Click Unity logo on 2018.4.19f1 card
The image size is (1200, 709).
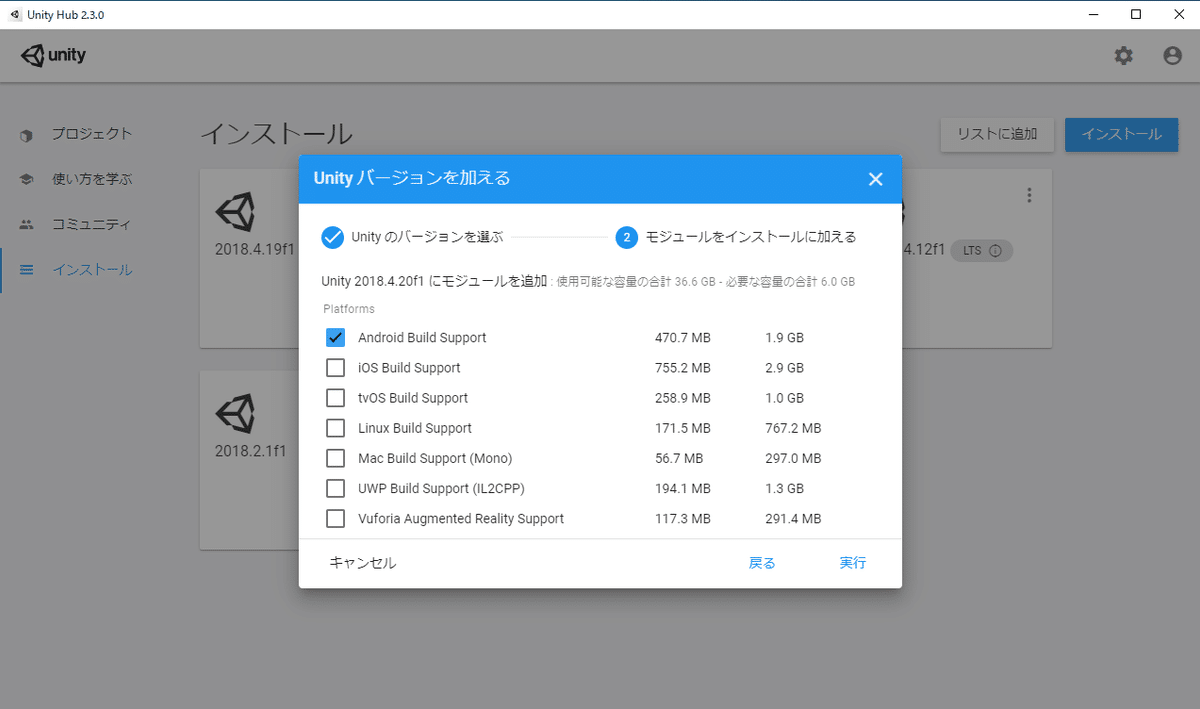[235, 212]
